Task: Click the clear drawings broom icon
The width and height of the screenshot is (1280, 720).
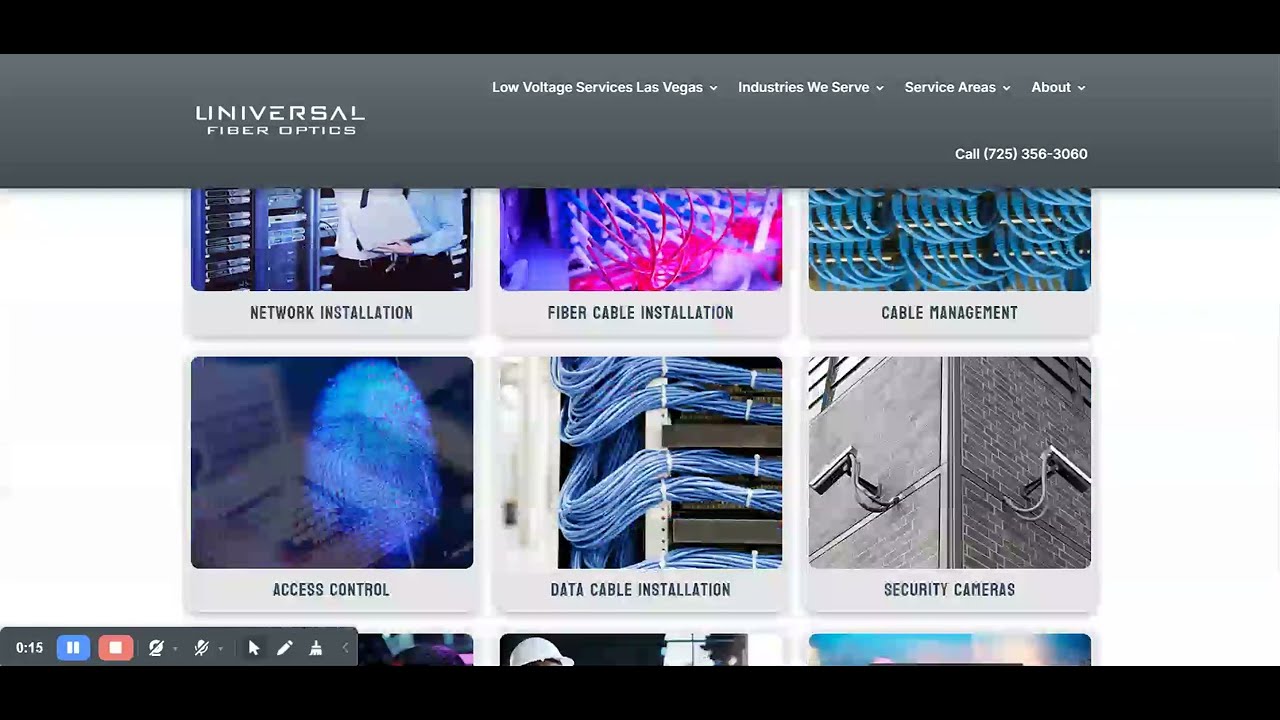Action: click(x=316, y=648)
